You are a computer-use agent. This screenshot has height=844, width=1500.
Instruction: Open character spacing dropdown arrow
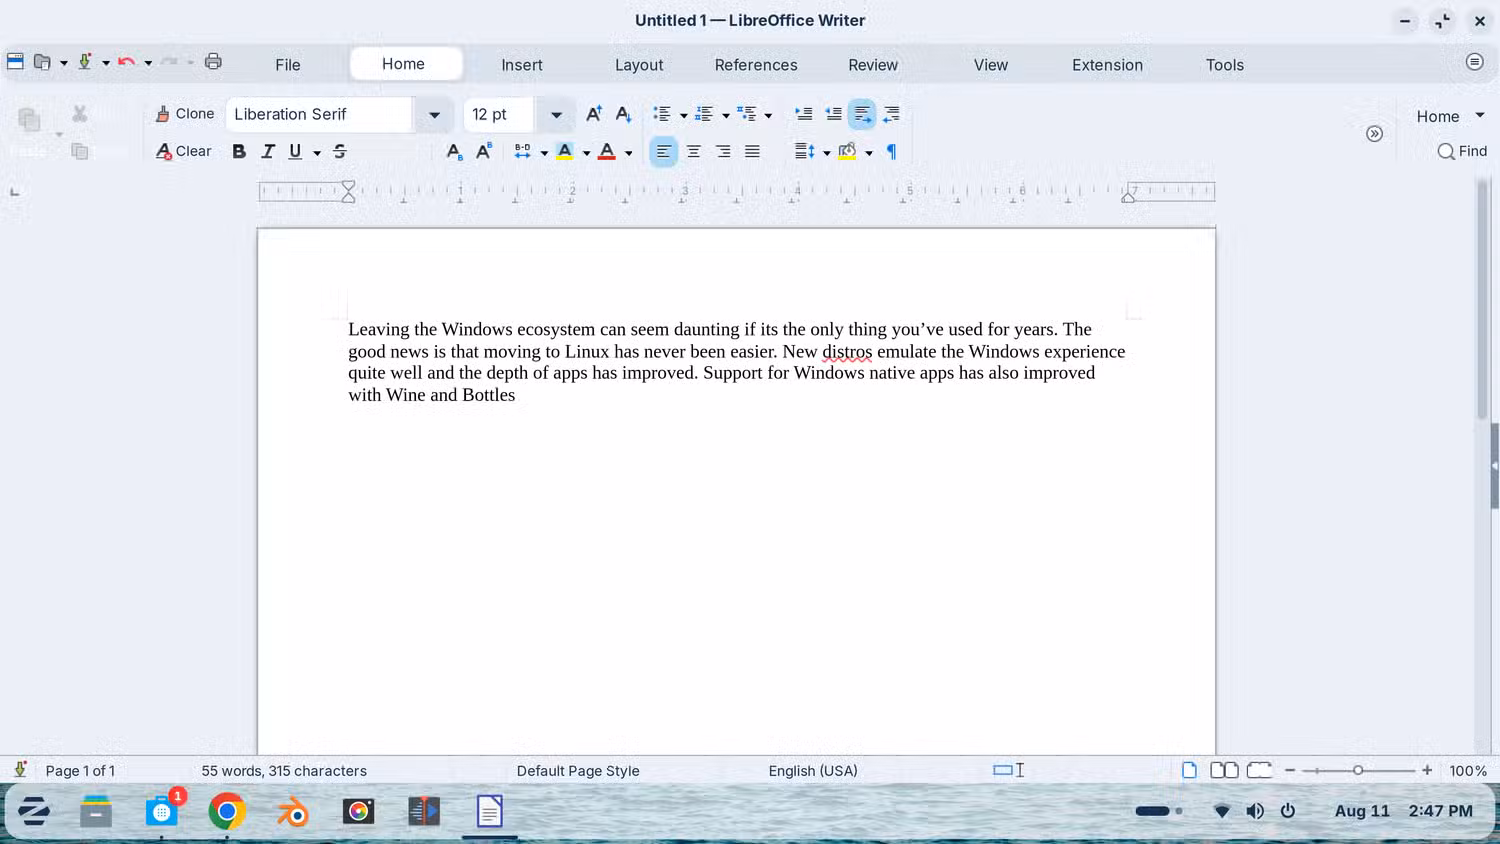pos(544,152)
